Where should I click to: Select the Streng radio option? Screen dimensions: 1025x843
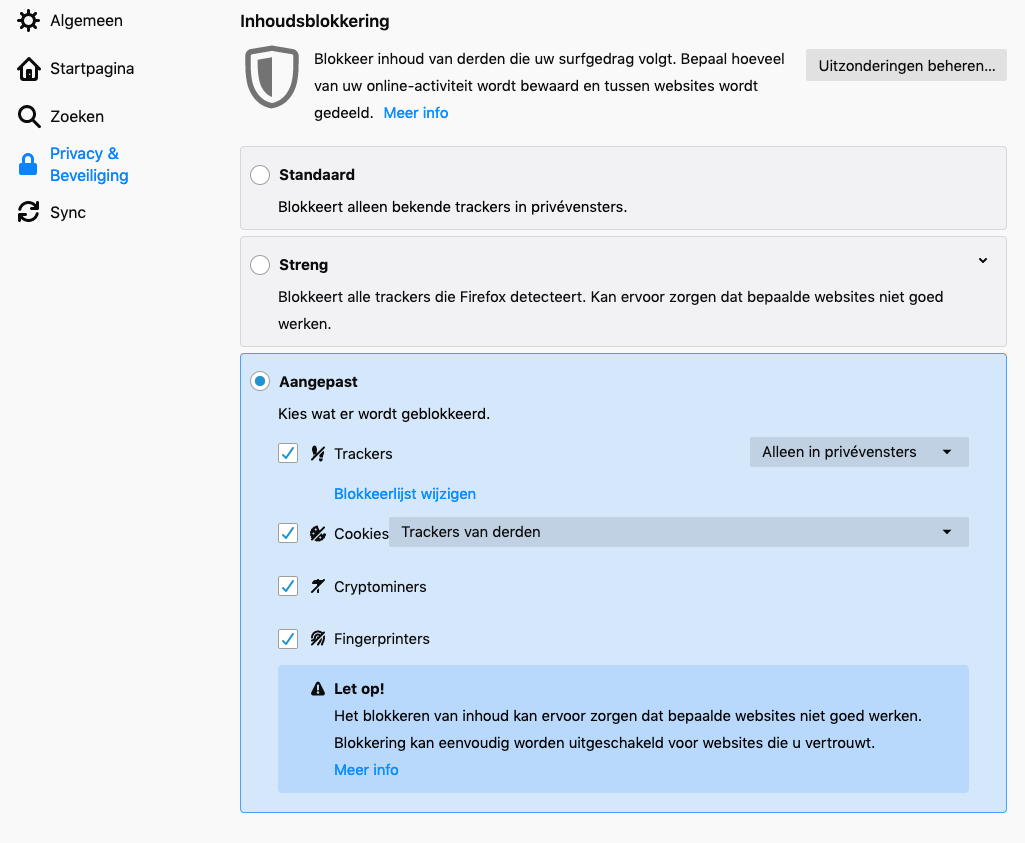[x=260, y=265]
